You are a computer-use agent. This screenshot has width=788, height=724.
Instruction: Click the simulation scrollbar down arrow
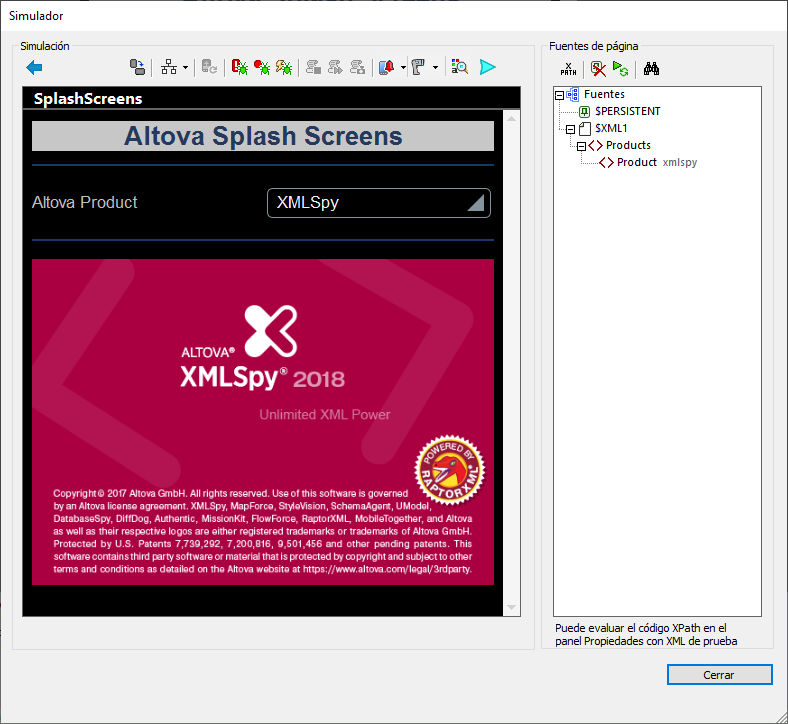click(512, 607)
